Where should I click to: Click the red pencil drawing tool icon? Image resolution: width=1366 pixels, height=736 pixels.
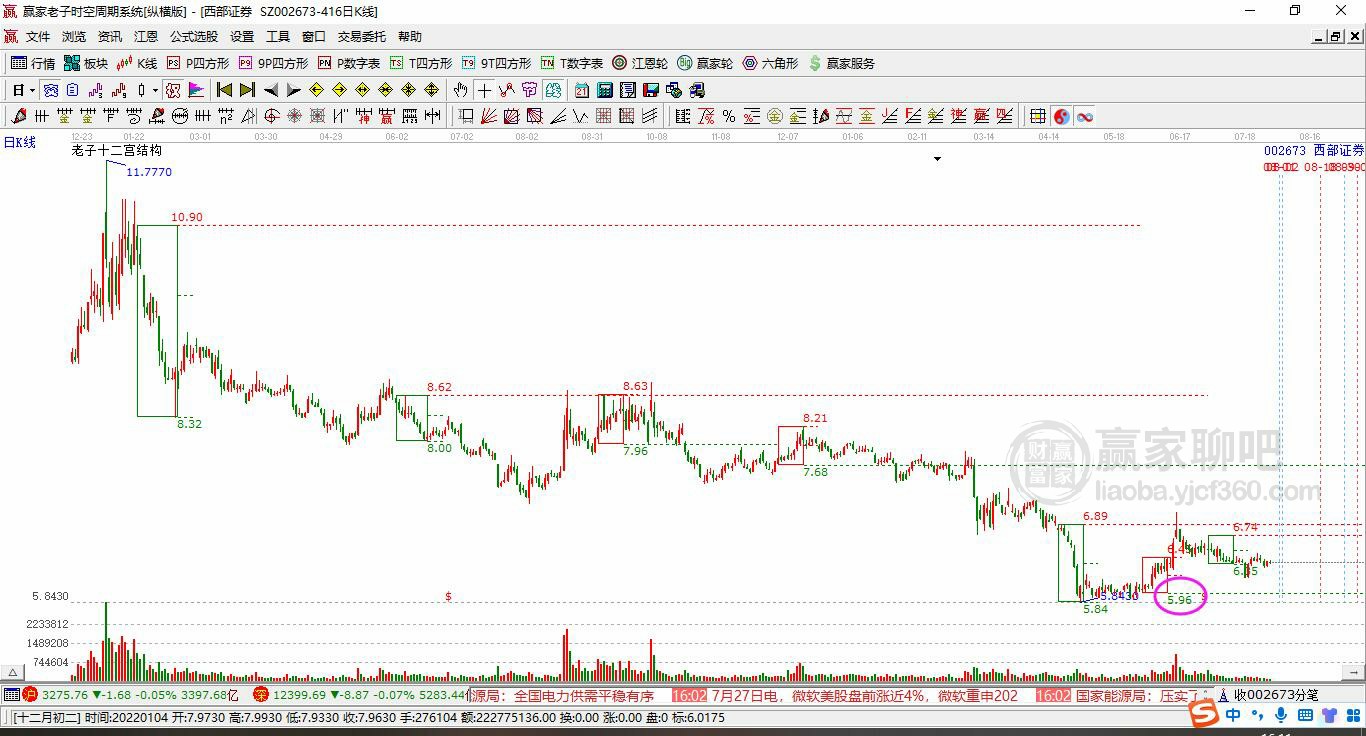point(18,116)
